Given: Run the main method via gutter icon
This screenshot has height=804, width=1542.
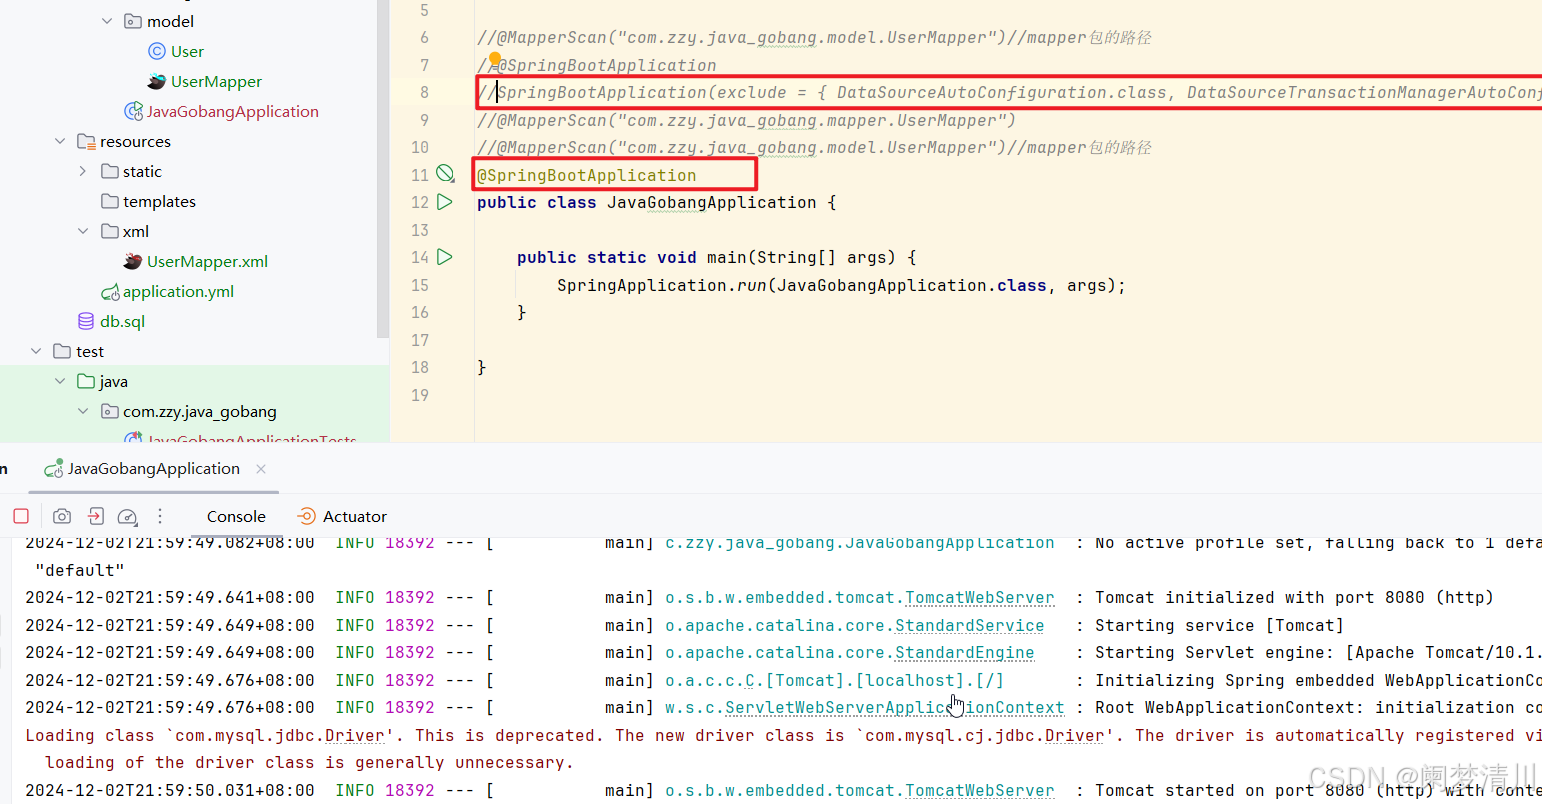Looking at the screenshot, I should click(445, 257).
